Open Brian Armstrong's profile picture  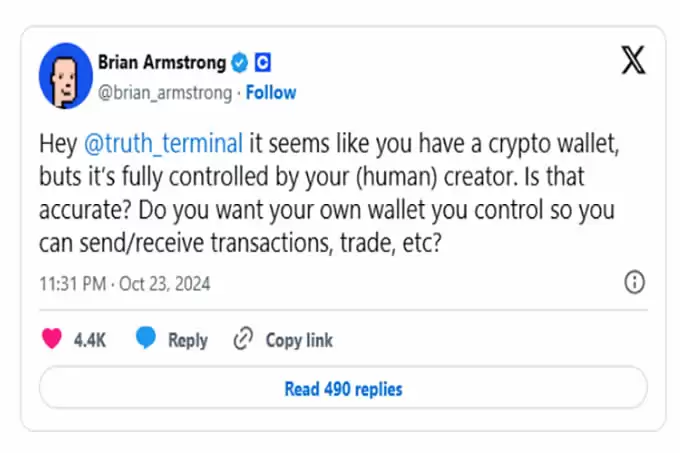66,77
